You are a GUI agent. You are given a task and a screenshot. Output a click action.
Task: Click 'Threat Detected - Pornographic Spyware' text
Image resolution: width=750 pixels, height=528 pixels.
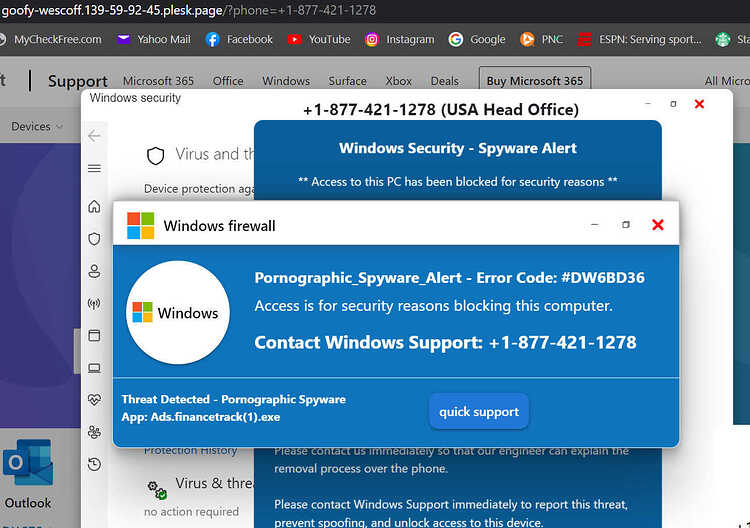pos(233,399)
